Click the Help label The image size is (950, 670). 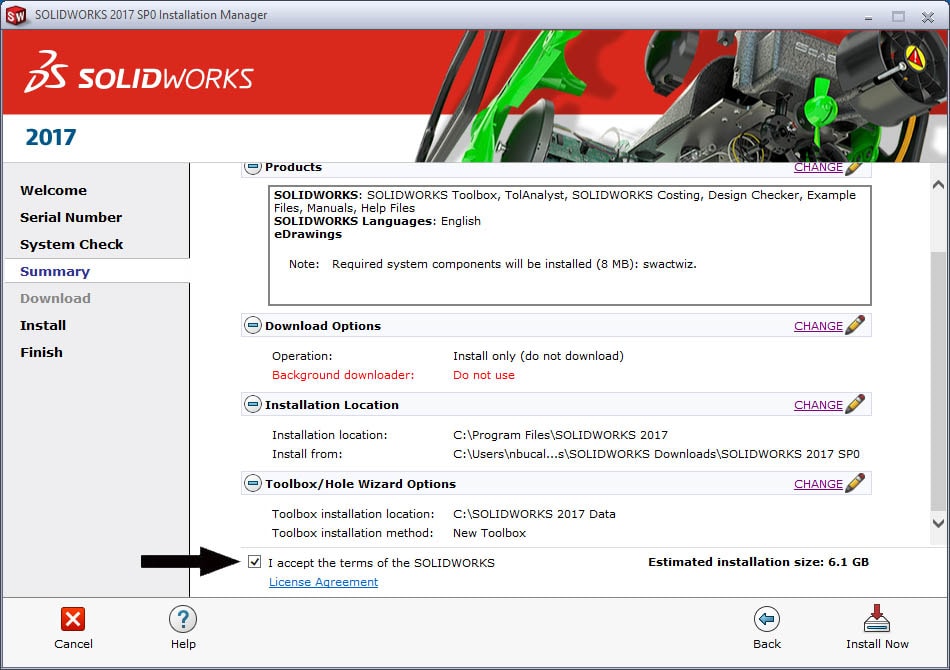tap(183, 644)
